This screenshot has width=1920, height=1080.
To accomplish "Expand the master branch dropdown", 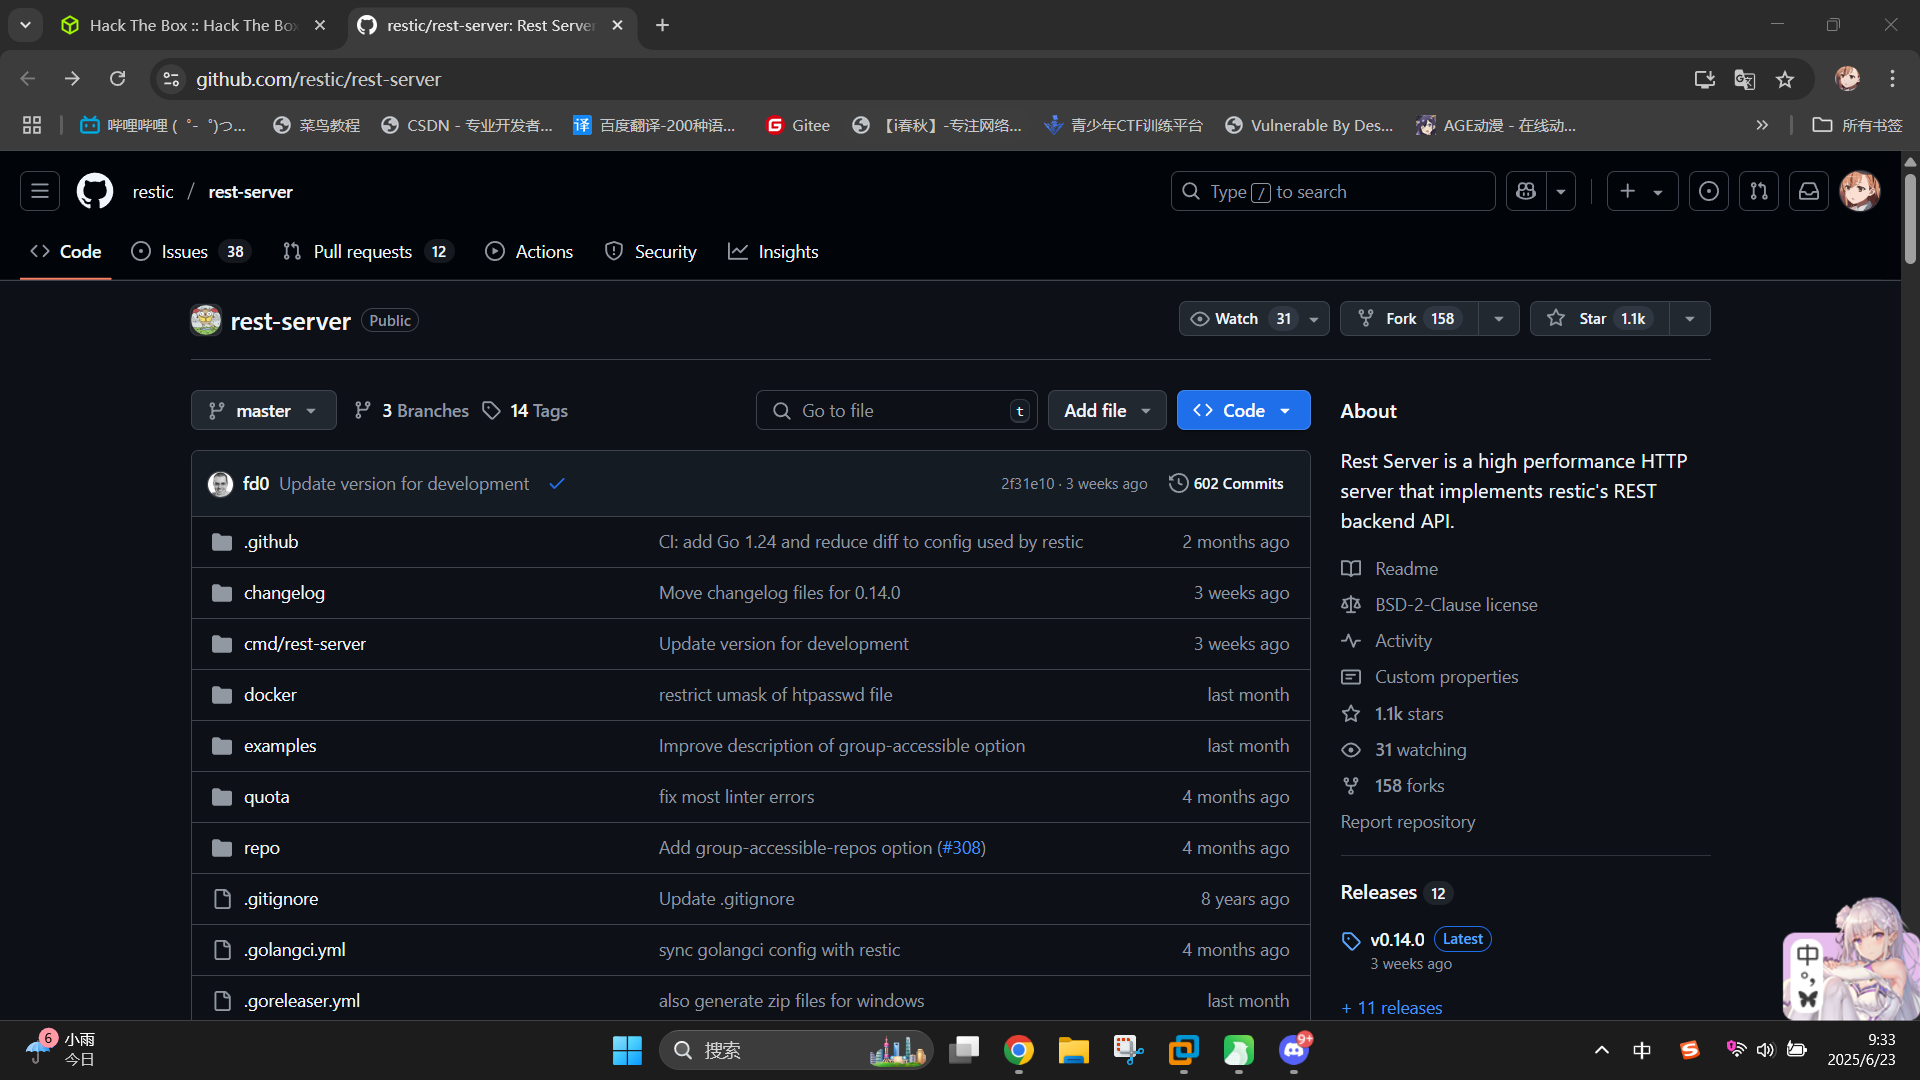I will point(263,411).
